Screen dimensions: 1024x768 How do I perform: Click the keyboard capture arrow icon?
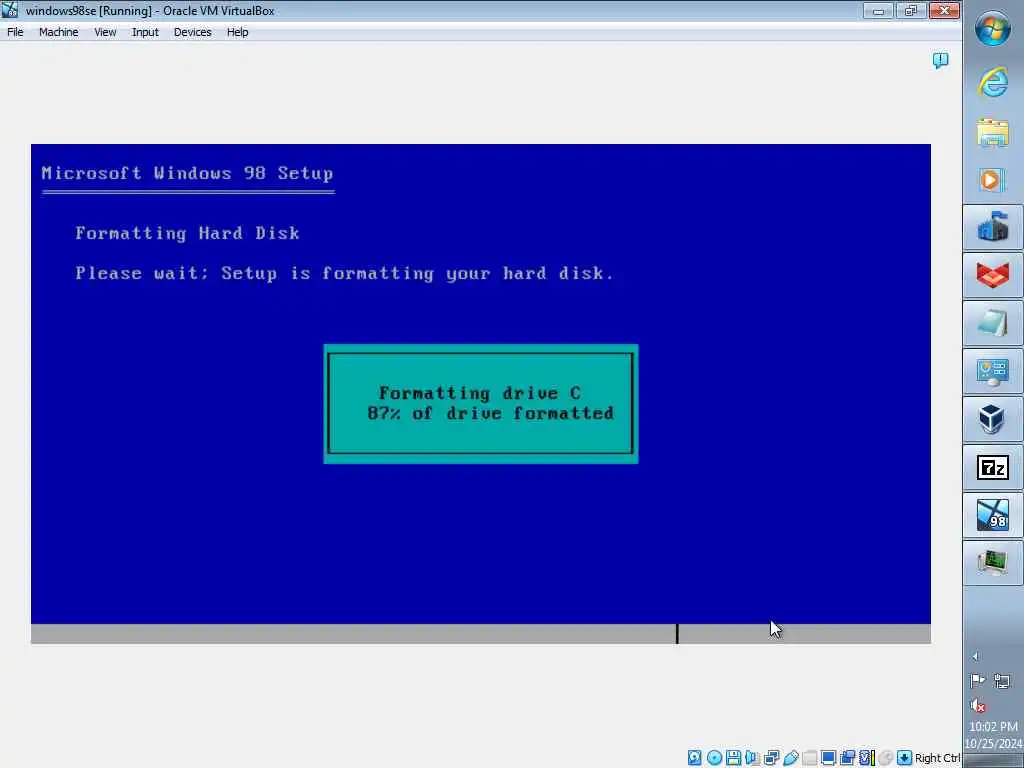[x=904, y=758]
